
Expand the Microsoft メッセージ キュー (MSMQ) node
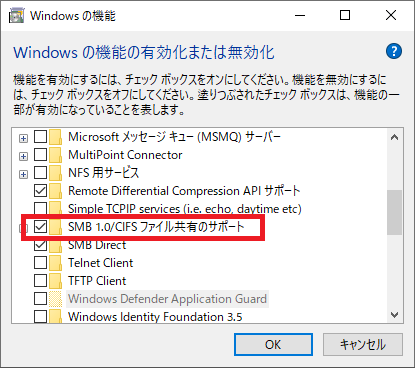pyautogui.click(x=23, y=138)
